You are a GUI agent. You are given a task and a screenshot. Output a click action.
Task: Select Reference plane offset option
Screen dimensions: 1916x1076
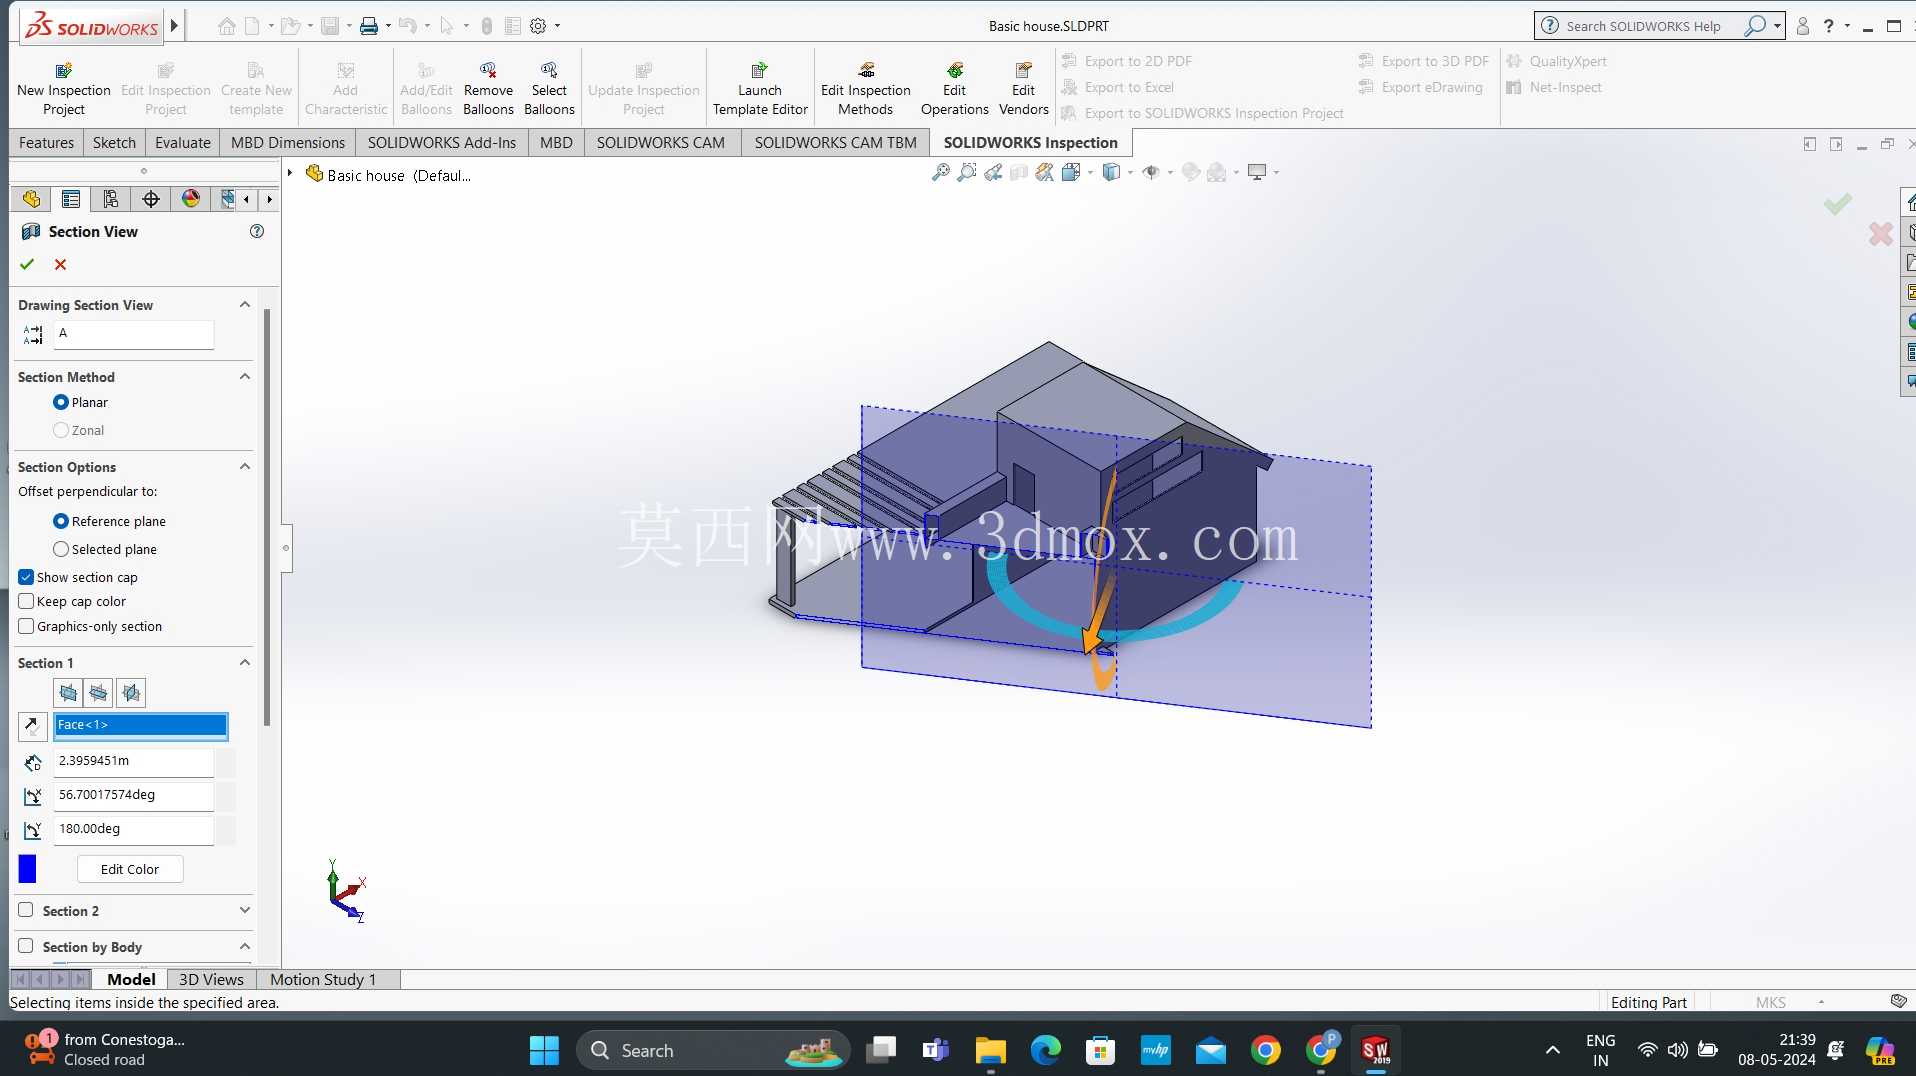tap(61, 521)
